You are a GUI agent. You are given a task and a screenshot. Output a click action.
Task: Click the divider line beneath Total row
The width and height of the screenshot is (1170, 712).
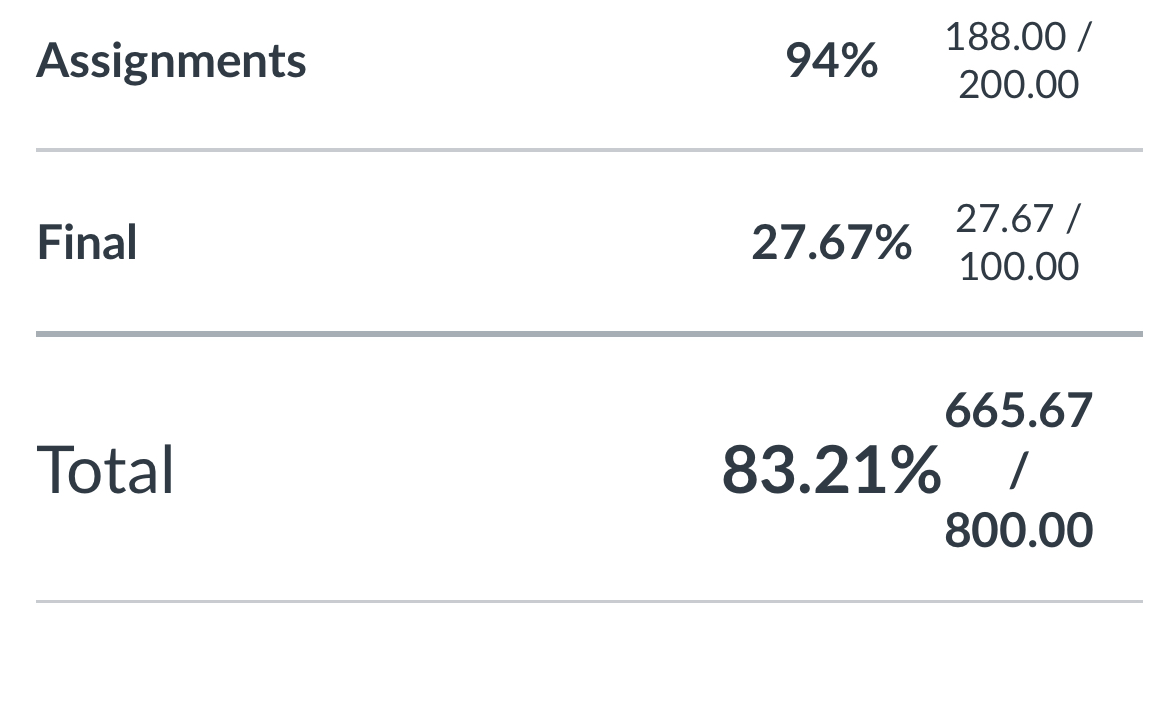coord(589,601)
